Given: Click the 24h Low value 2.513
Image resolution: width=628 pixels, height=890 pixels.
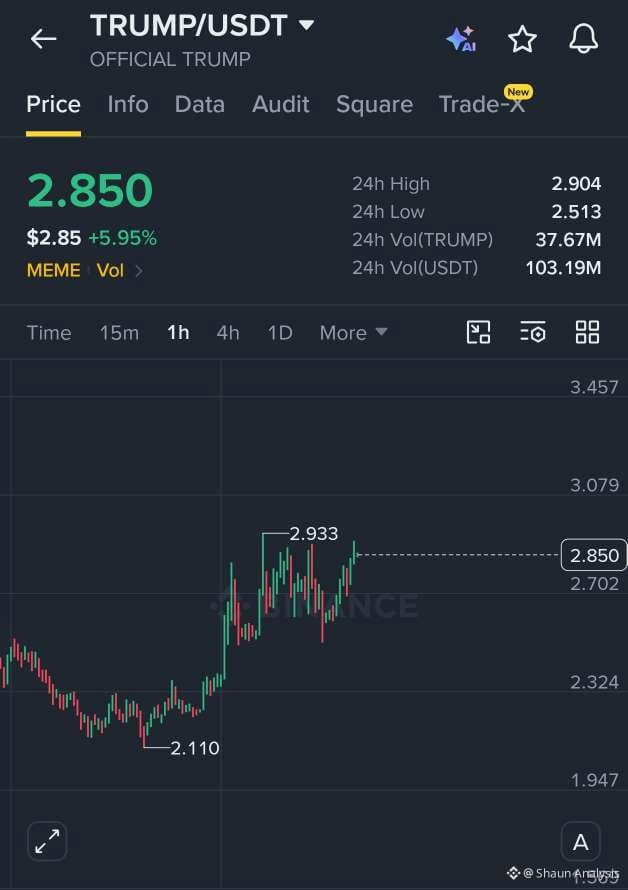Looking at the screenshot, I should (576, 212).
